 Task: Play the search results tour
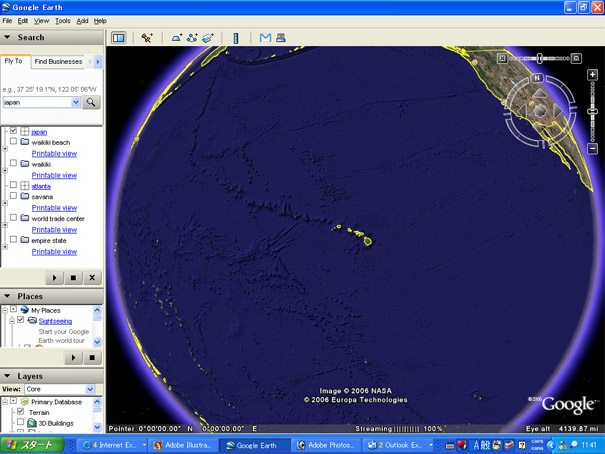[54, 277]
